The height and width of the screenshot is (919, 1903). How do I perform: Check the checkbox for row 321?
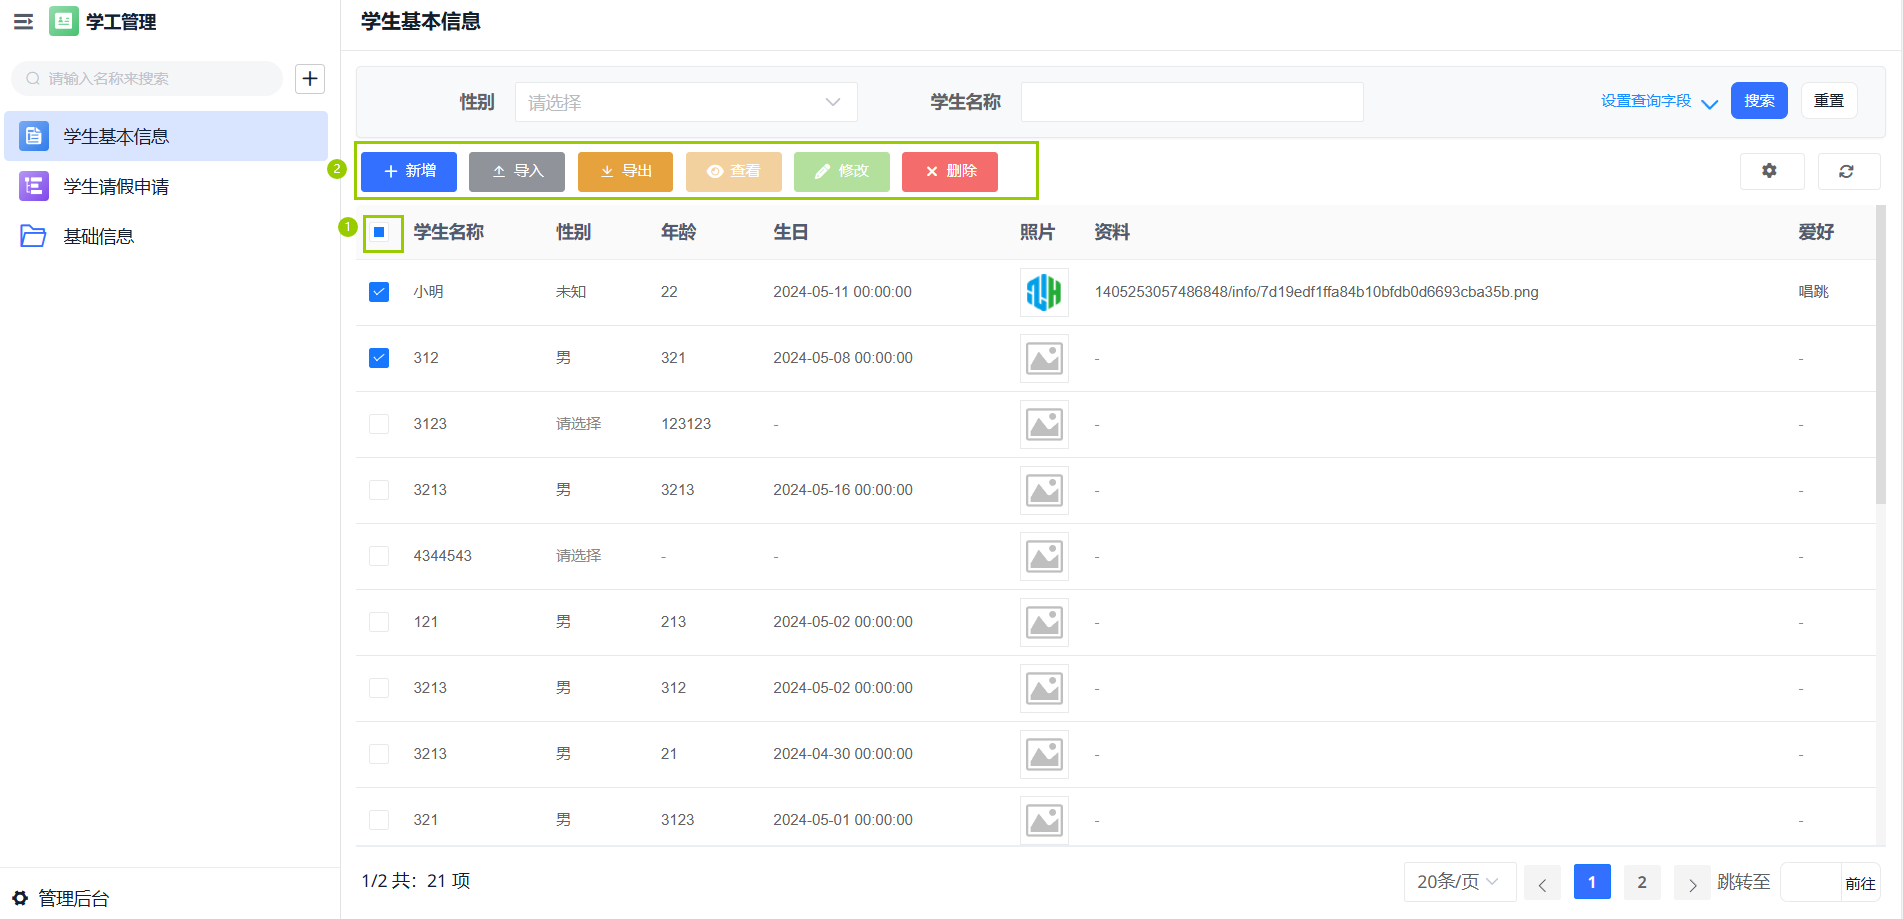pos(379,820)
